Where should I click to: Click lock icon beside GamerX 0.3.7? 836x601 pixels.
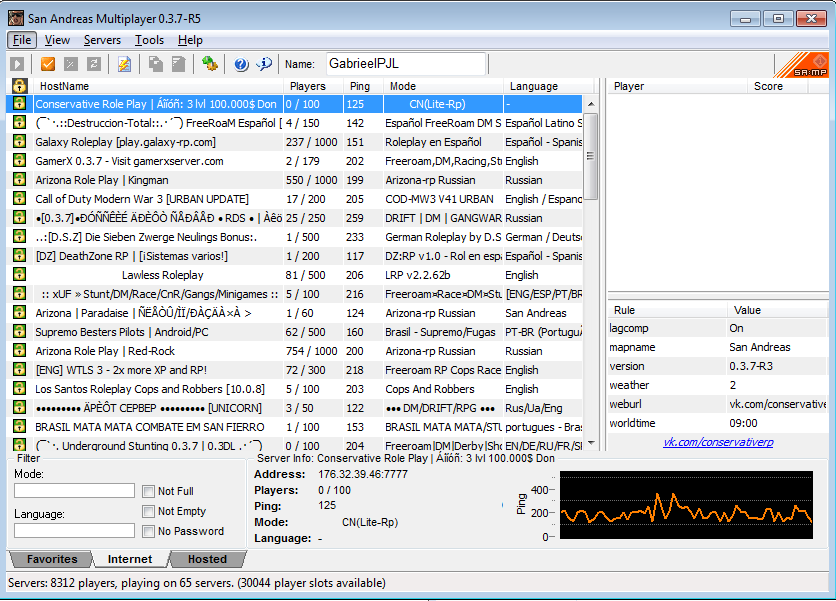[20, 161]
